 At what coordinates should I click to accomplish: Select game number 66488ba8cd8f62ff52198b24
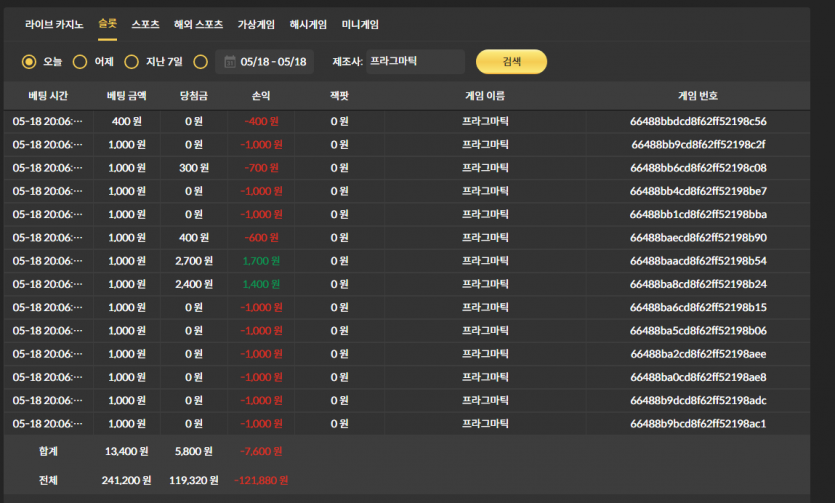click(698, 284)
